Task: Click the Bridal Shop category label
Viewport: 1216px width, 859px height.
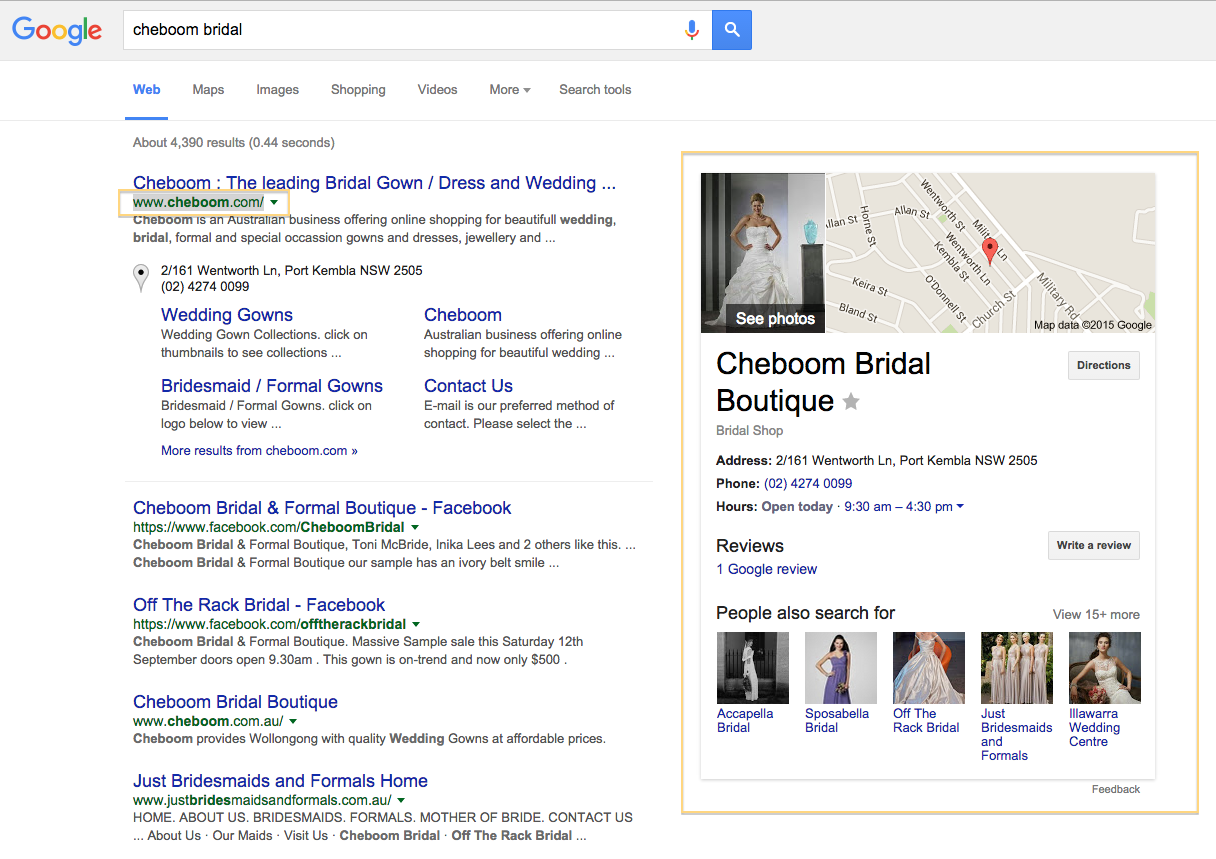Action: click(x=750, y=431)
